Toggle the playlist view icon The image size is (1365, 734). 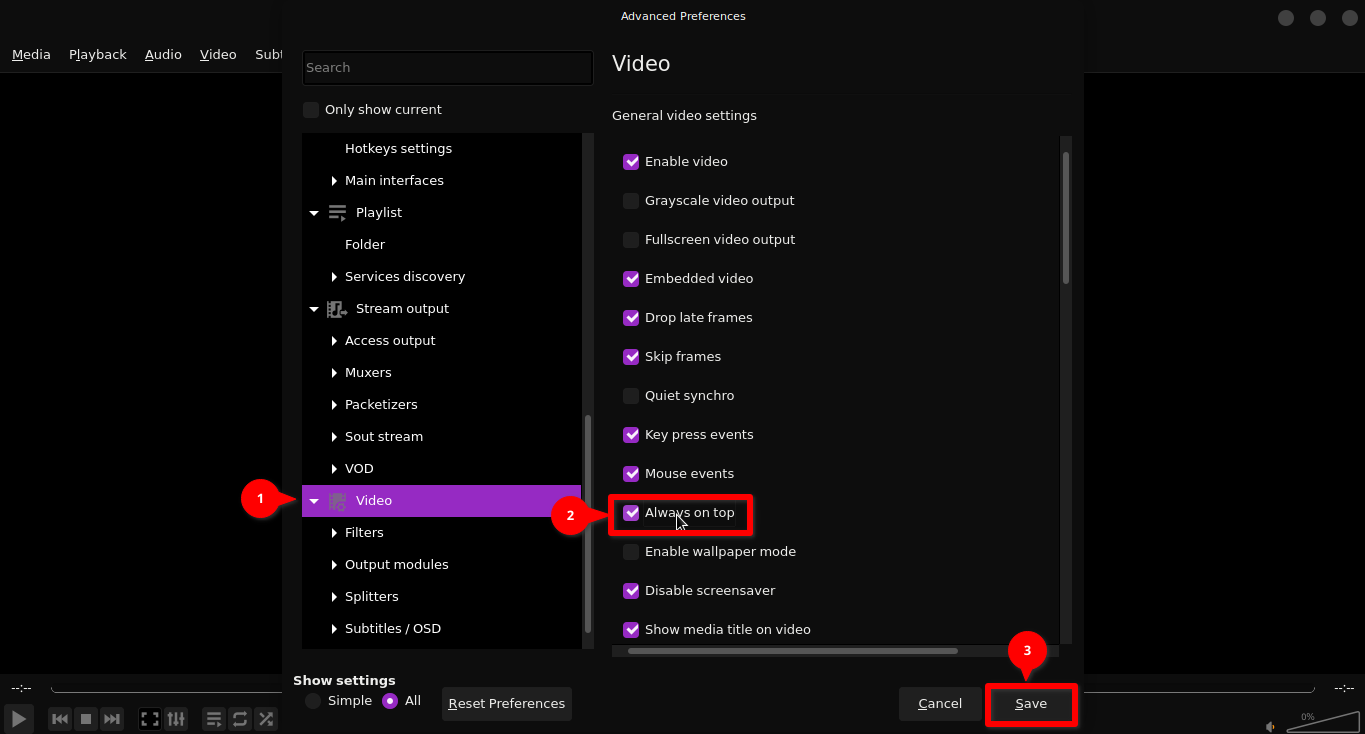coord(214,719)
